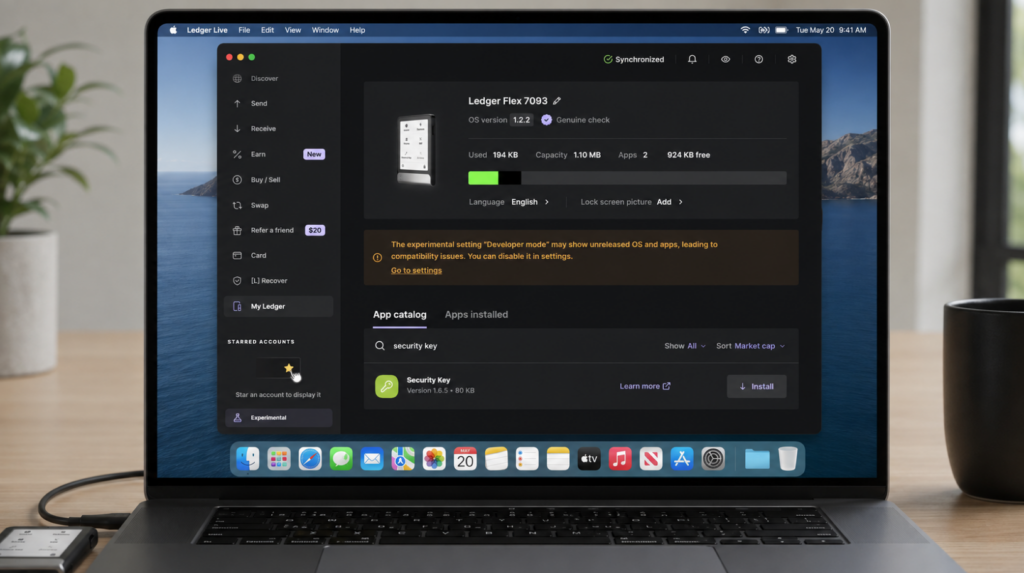Open Music app from the dock

pyautogui.click(x=620, y=459)
